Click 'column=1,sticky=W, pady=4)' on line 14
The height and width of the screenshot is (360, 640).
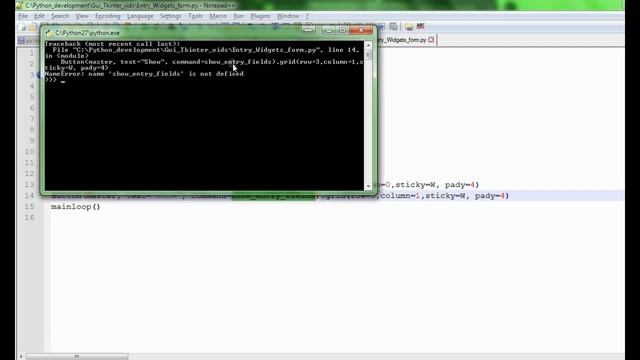(x=445, y=196)
